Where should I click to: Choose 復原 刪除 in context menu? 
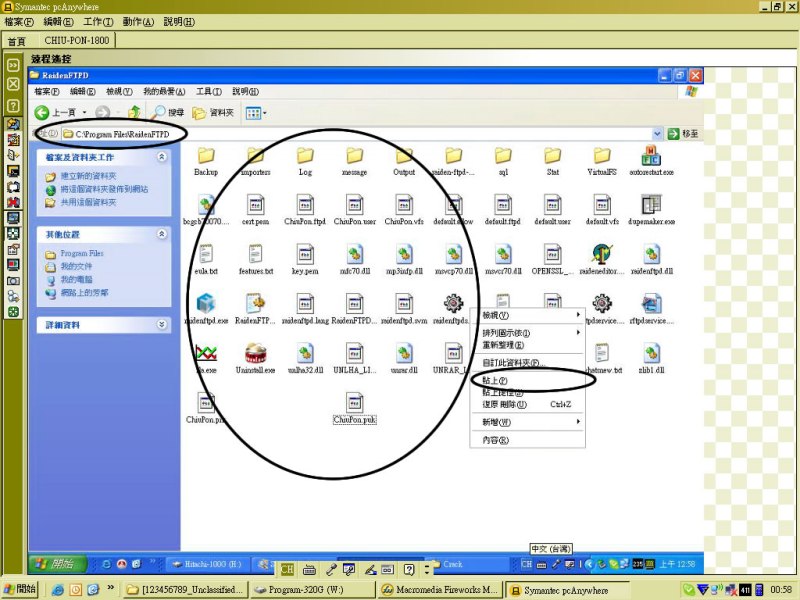(x=528, y=404)
